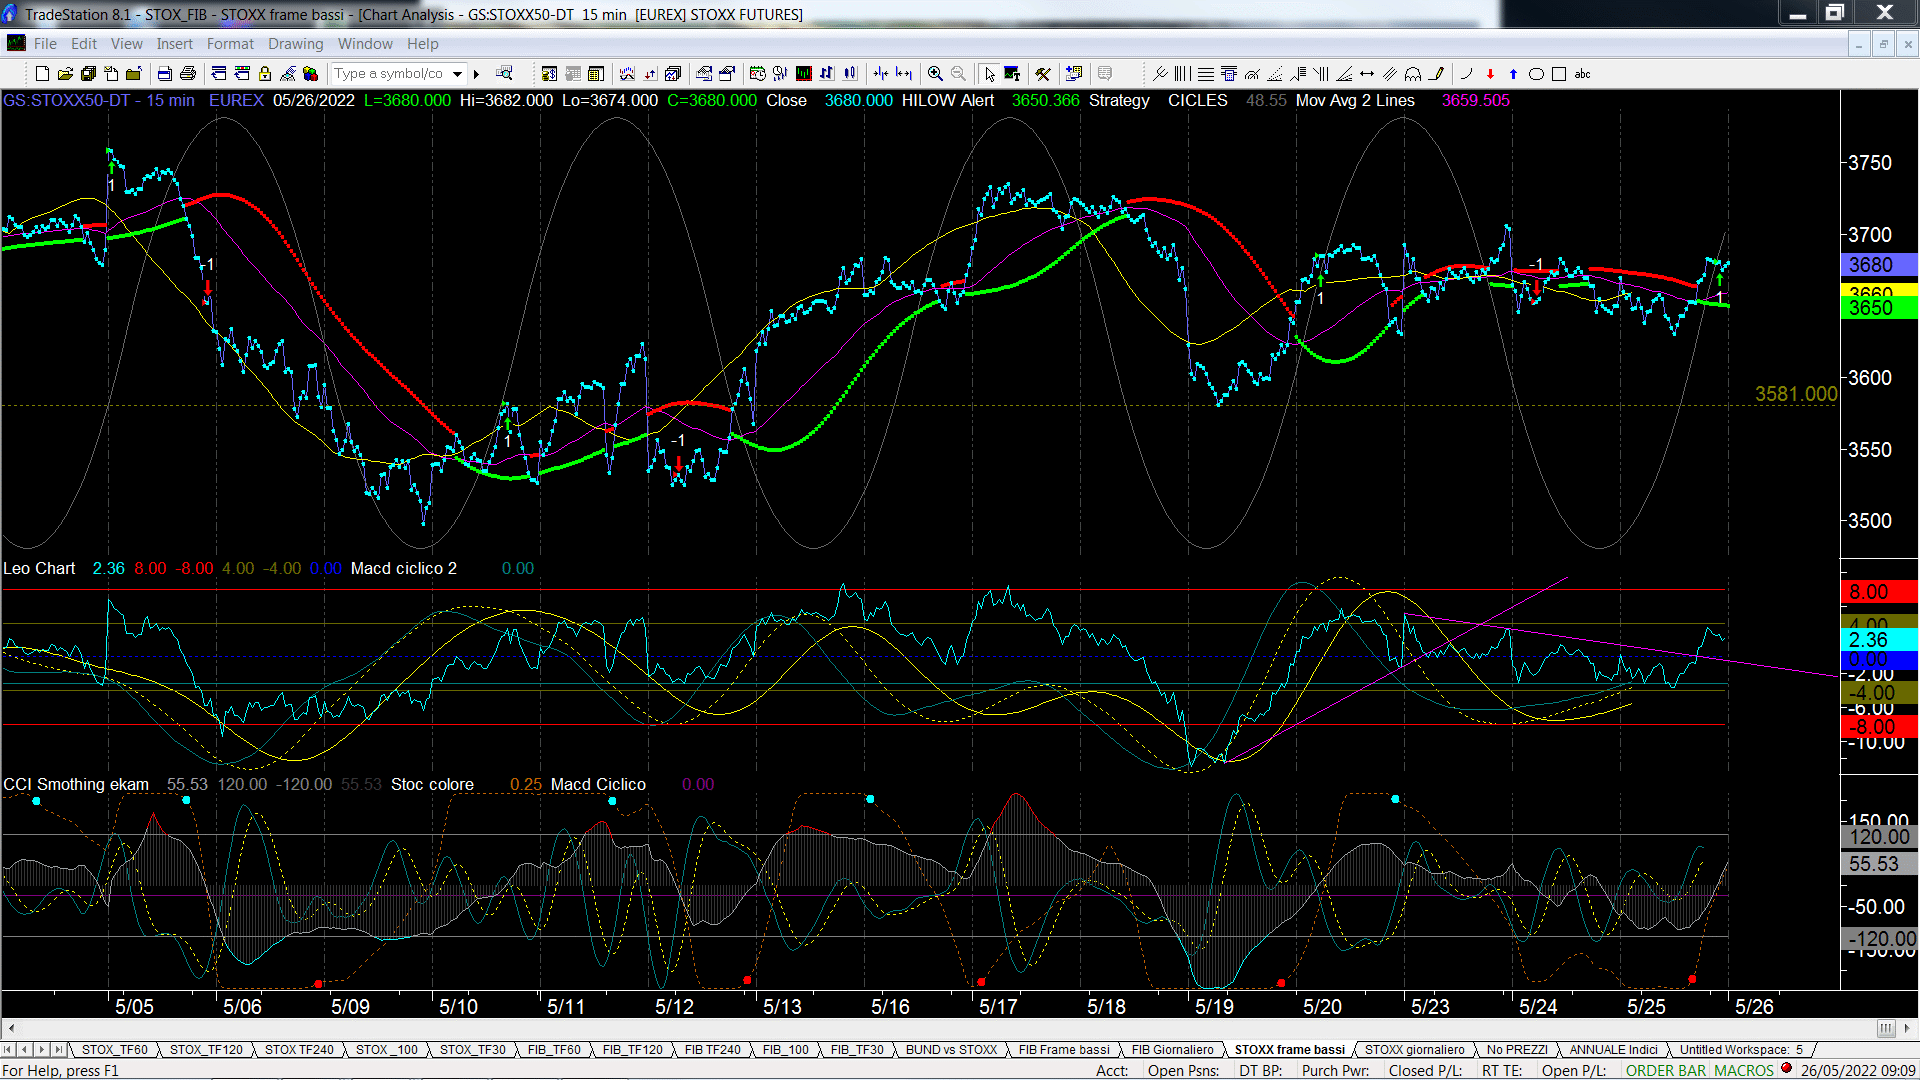Image resolution: width=1920 pixels, height=1080 pixels.
Task: Click the Open folder icon
Action: pos(65,74)
